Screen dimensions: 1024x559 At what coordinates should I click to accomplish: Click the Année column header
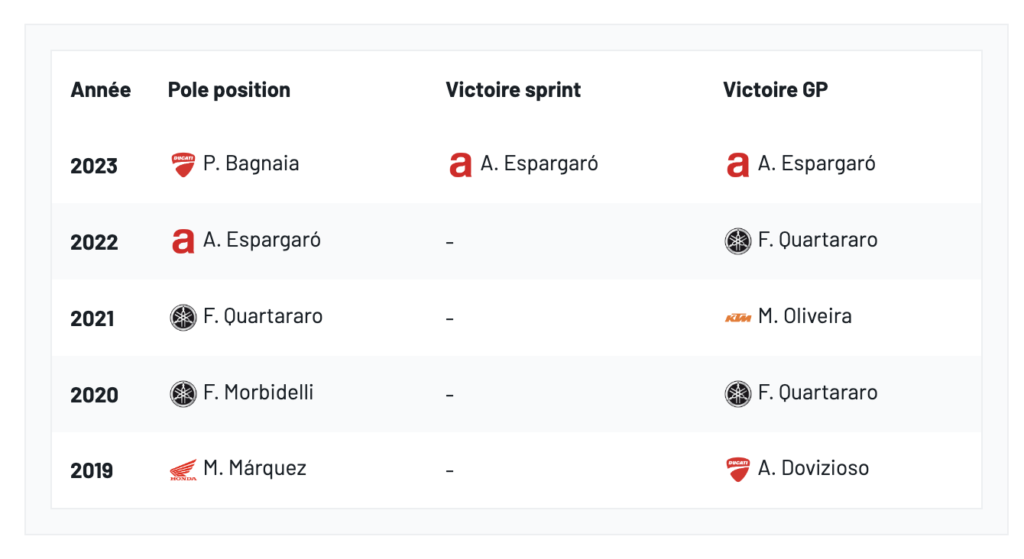[x=100, y=90]
